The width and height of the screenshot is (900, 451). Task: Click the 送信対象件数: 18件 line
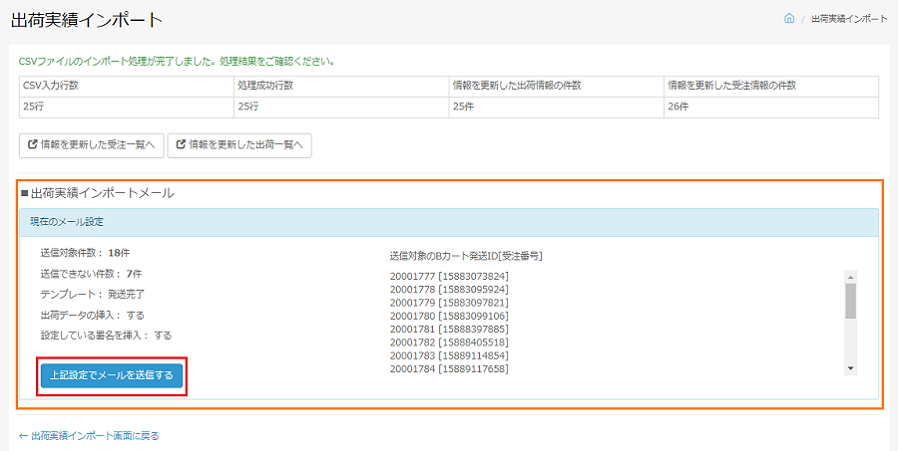pos(86,253)
